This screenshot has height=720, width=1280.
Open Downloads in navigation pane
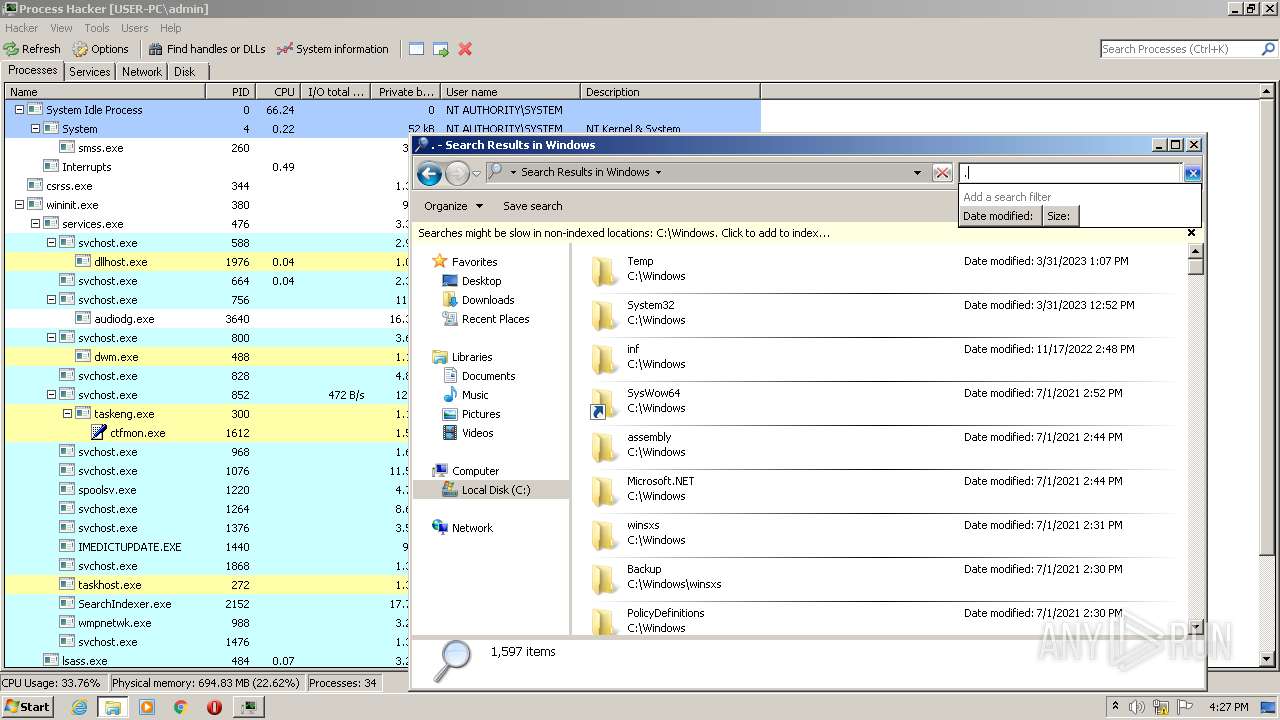479,300
